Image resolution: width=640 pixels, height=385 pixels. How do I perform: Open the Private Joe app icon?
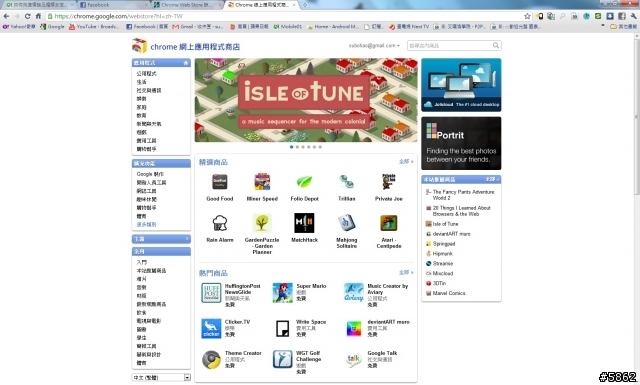point(389,182)
